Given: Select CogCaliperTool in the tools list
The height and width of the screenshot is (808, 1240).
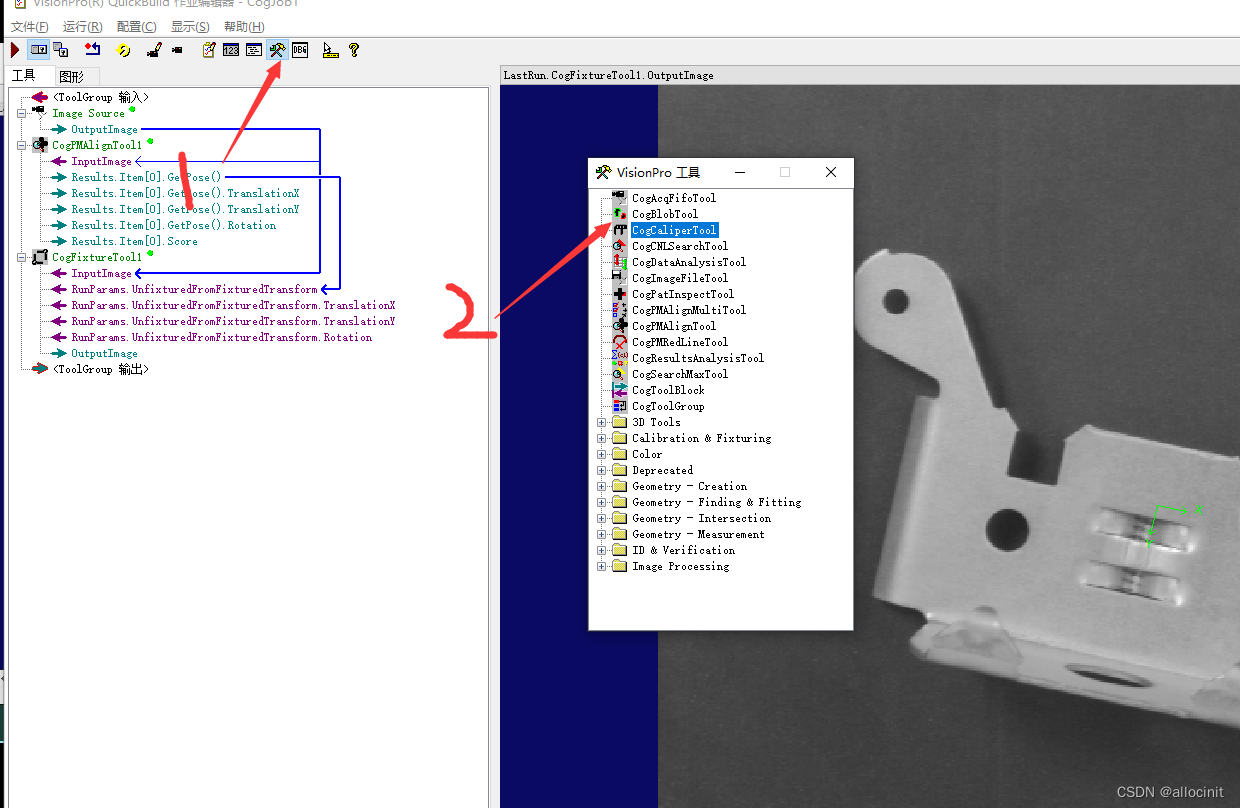Looking at the screenshot, I should [x=674, y=230].
